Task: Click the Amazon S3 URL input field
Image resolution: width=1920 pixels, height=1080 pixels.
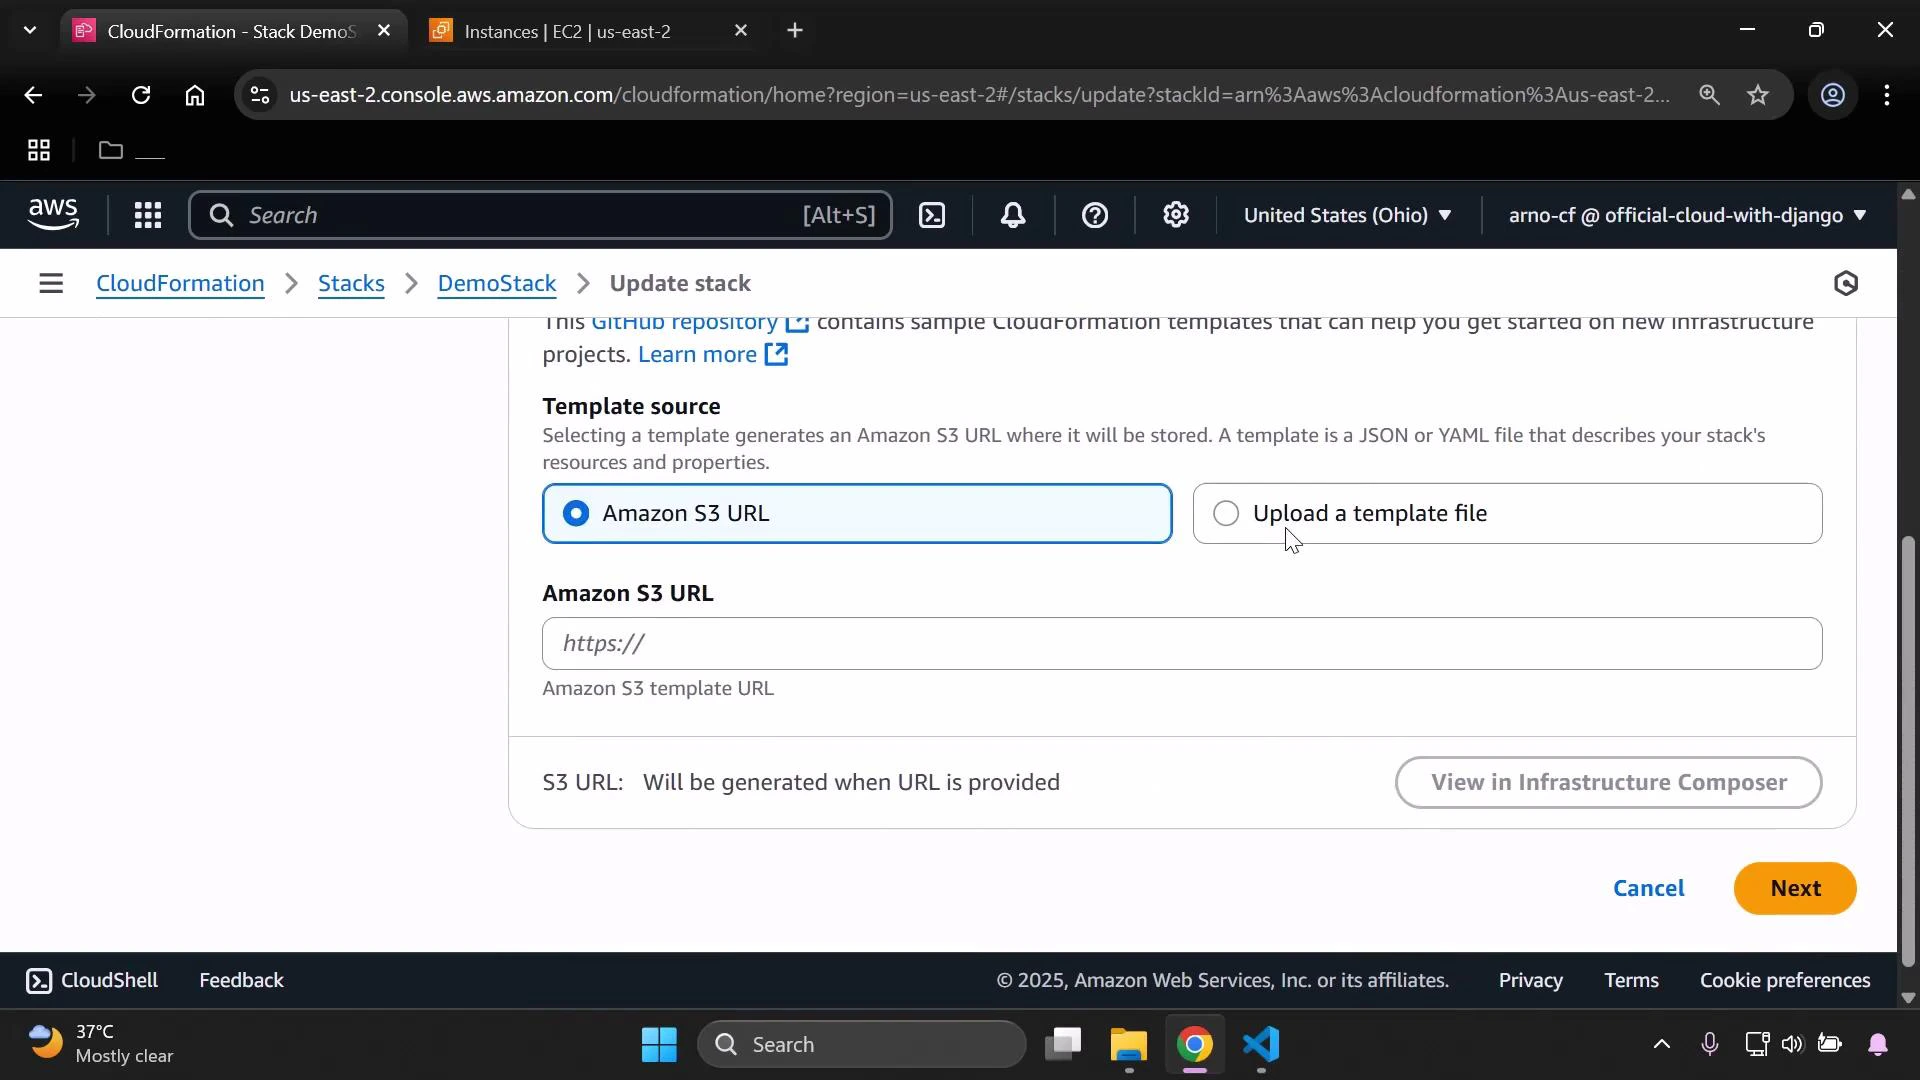Action: [1181, 643]
